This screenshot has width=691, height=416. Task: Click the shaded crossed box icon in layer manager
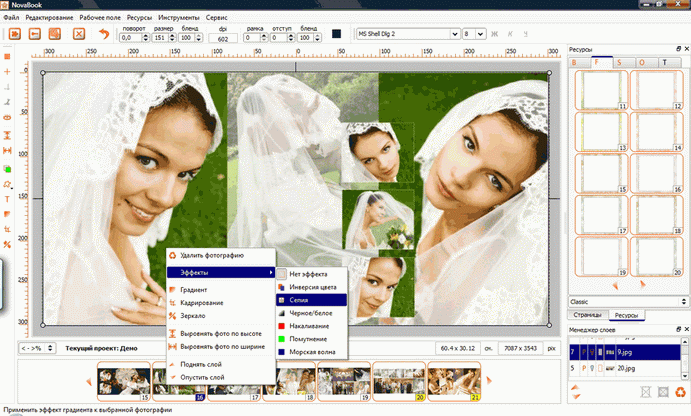tap(663, 392)
